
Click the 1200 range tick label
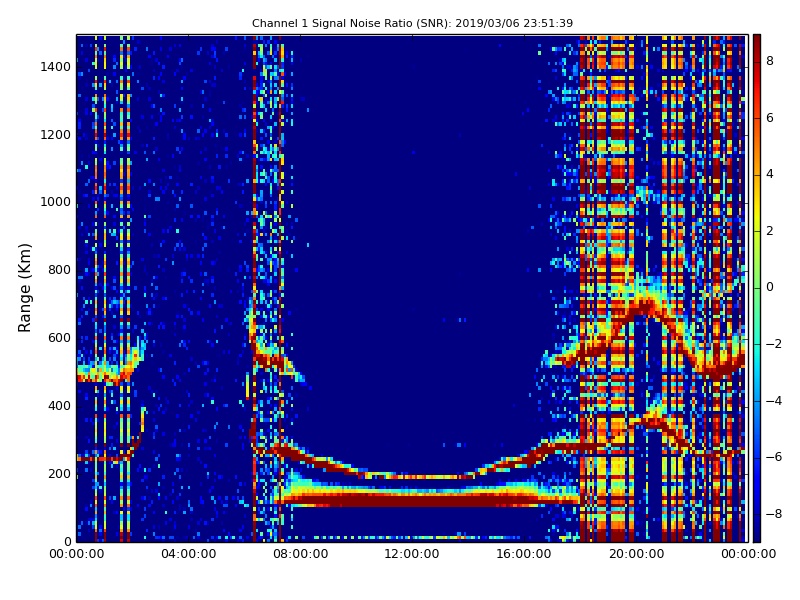(55, 135)
